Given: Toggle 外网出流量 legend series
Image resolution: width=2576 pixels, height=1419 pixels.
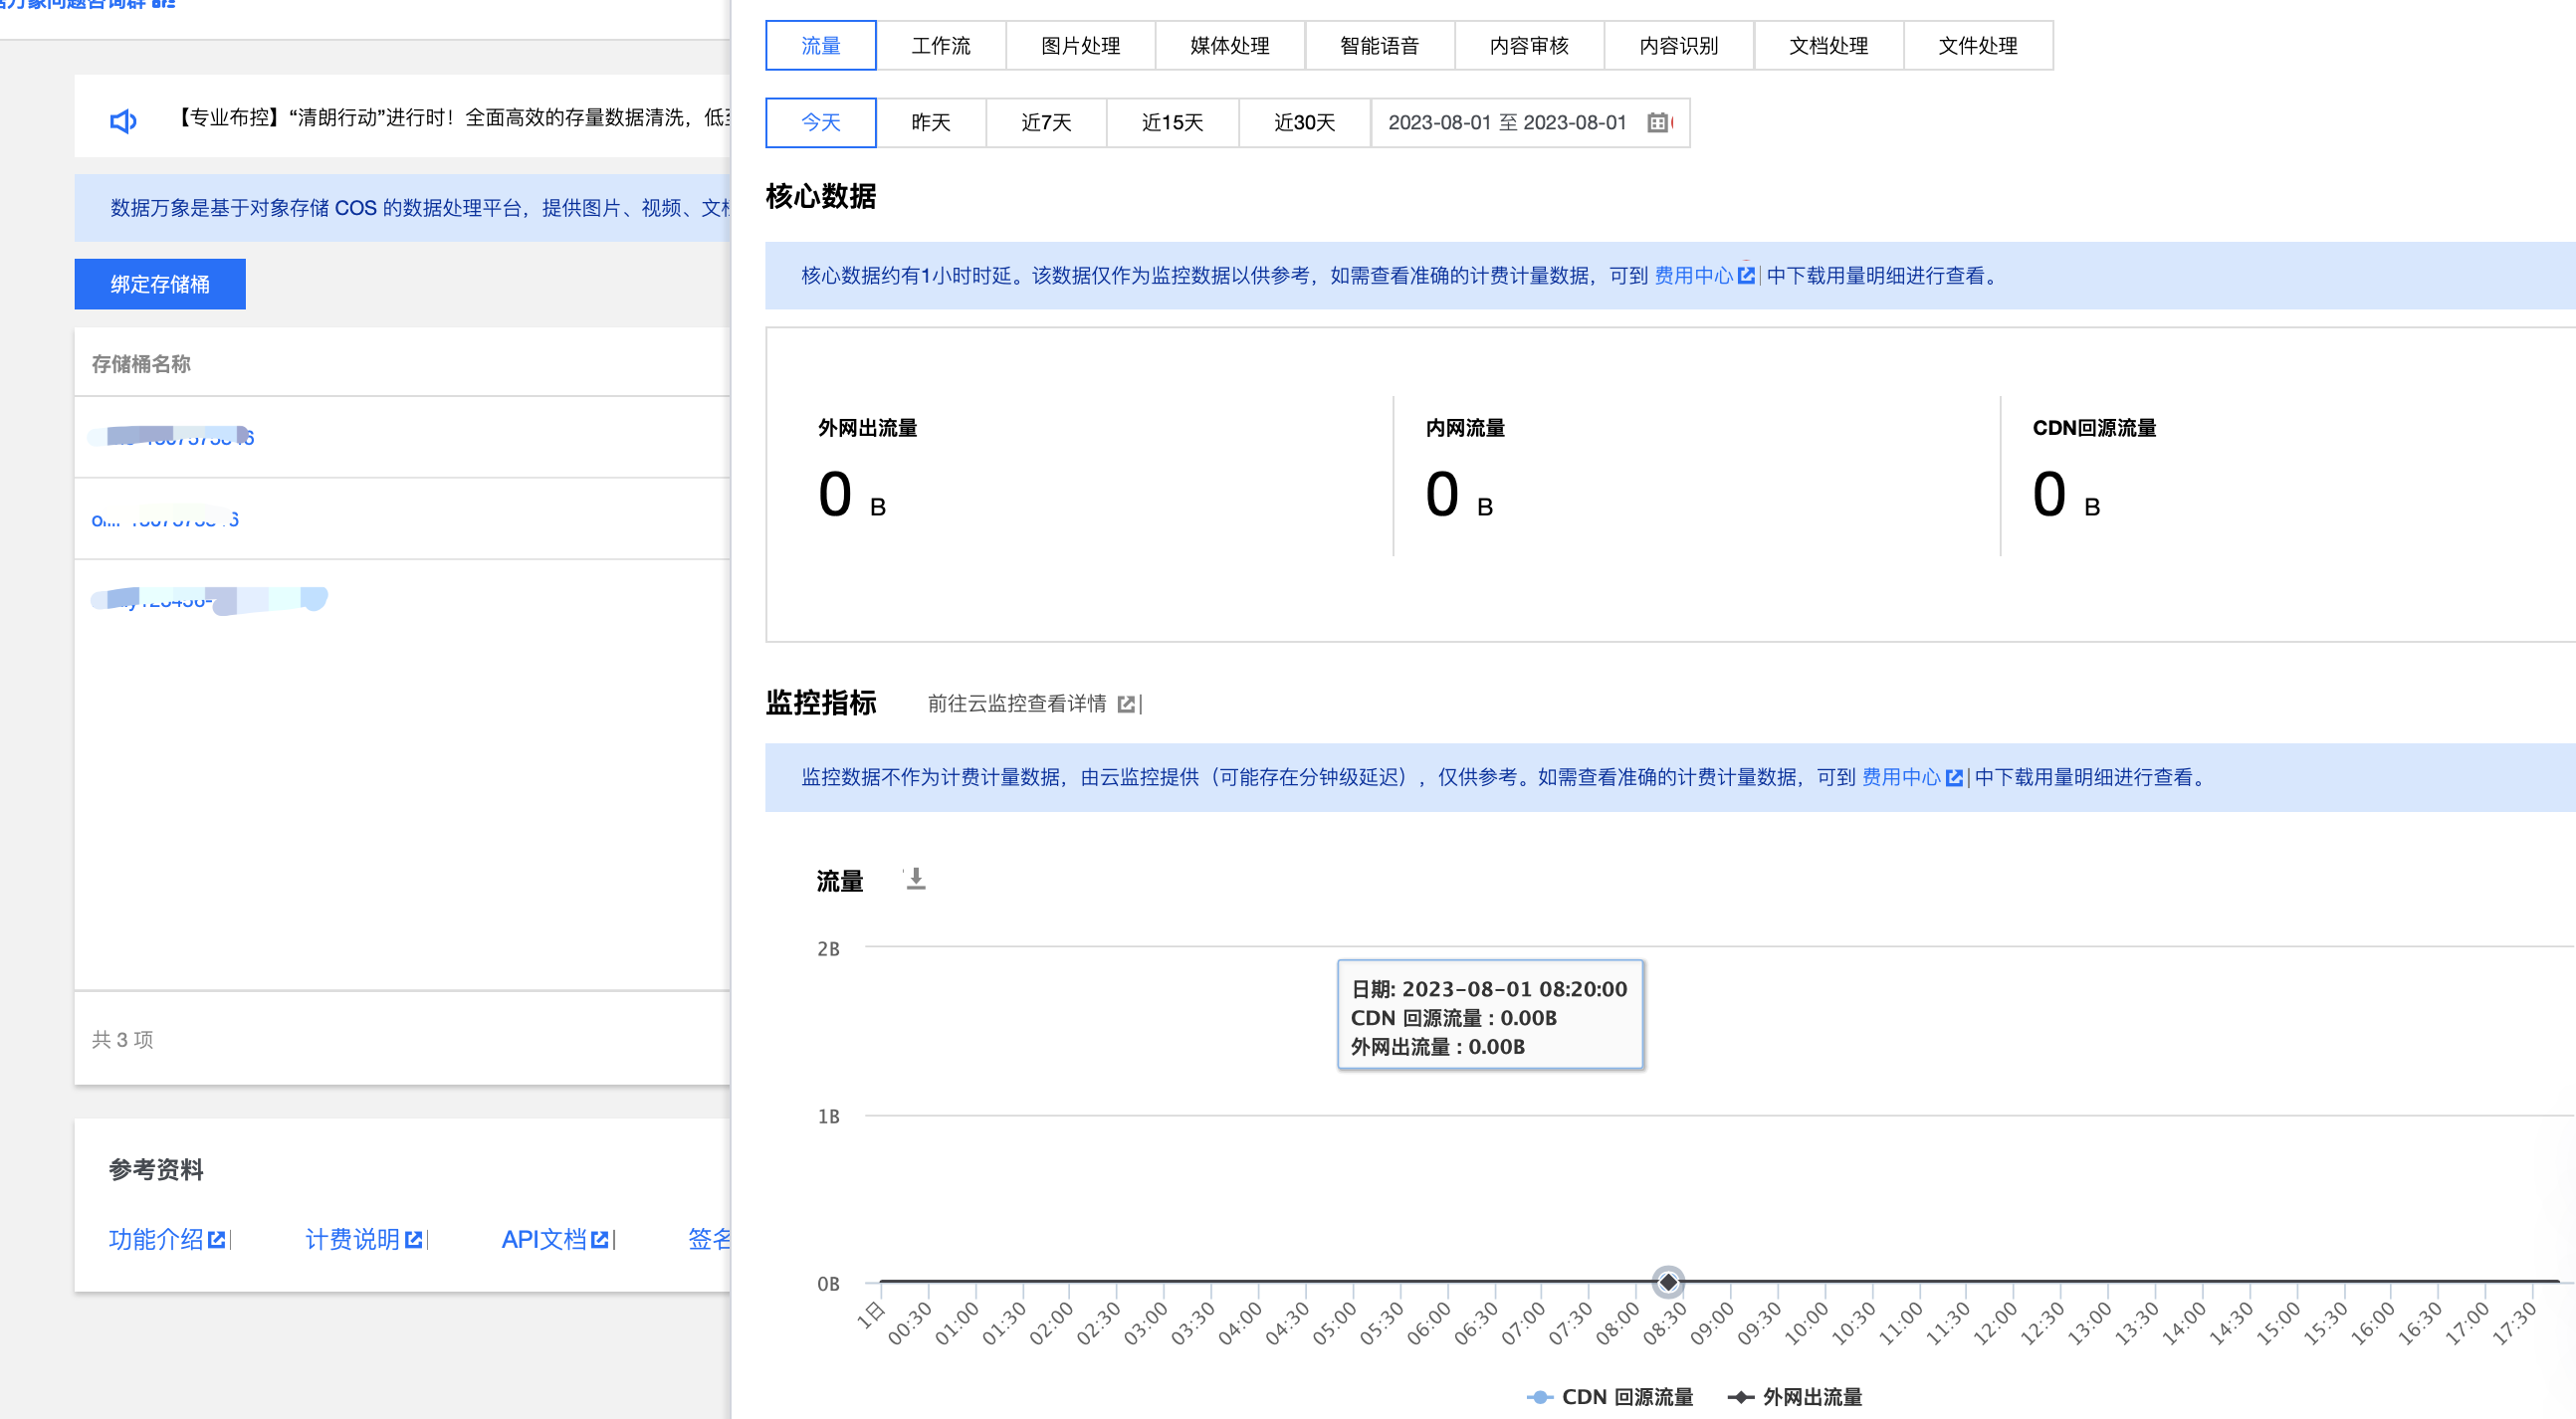Looking at the screenshot, I should pos(1795,1396).
